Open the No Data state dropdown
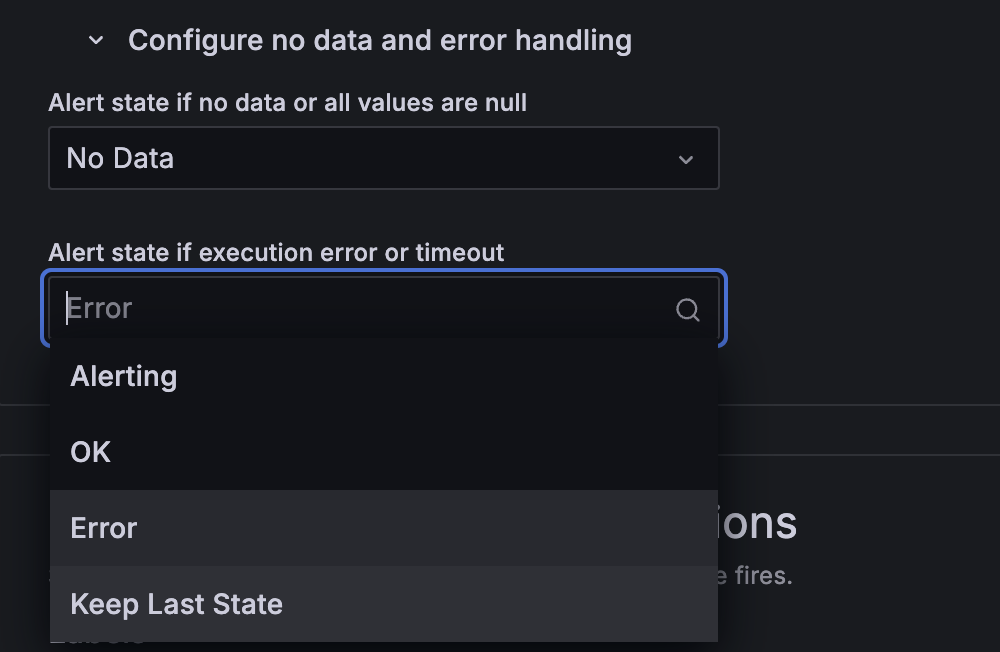The image size is (1000, 652). tap(384, 158)
